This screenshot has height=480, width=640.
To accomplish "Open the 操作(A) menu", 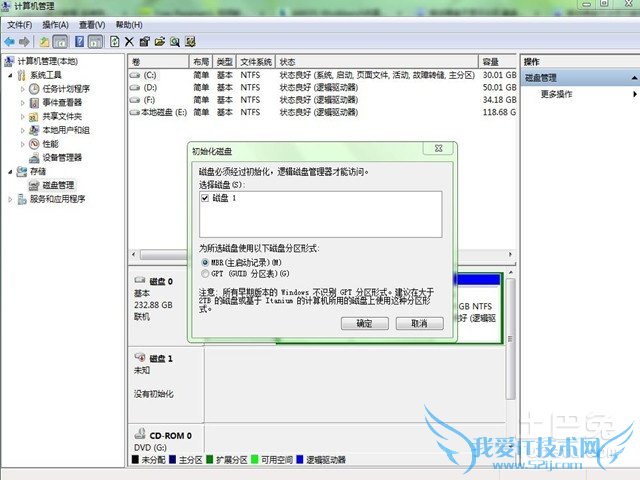I will pos(56,25).
